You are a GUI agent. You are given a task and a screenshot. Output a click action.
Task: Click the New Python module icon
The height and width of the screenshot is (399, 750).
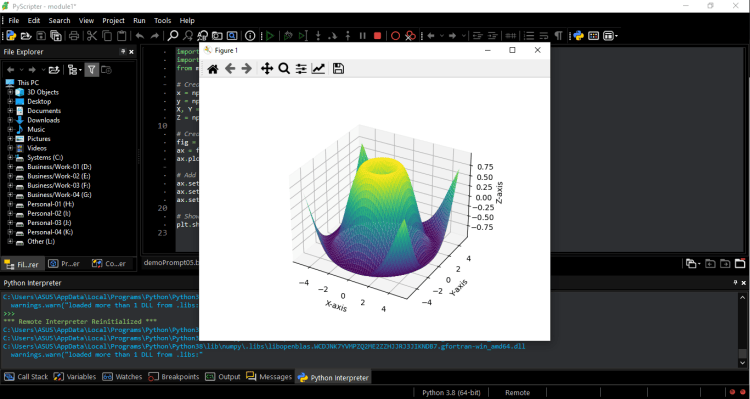(x=11, y=35)
